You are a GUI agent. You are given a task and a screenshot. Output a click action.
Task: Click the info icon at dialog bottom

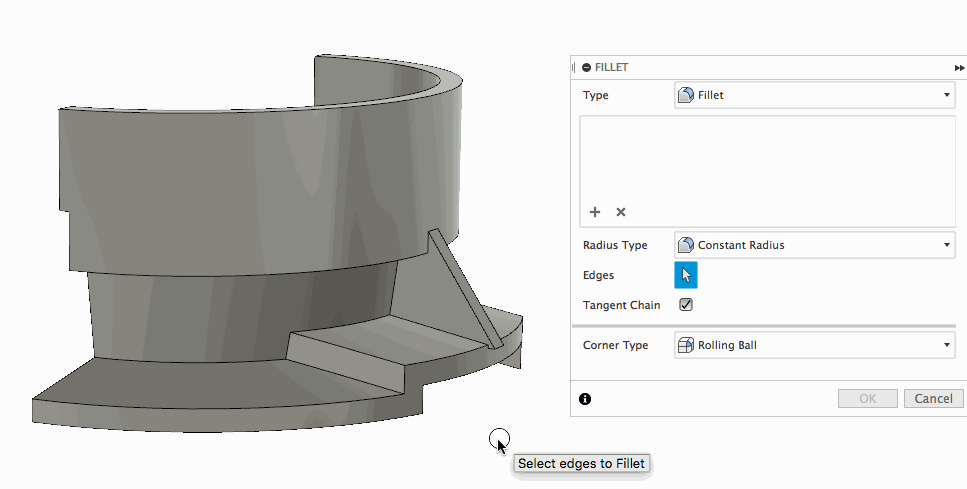tap(585, 399)
